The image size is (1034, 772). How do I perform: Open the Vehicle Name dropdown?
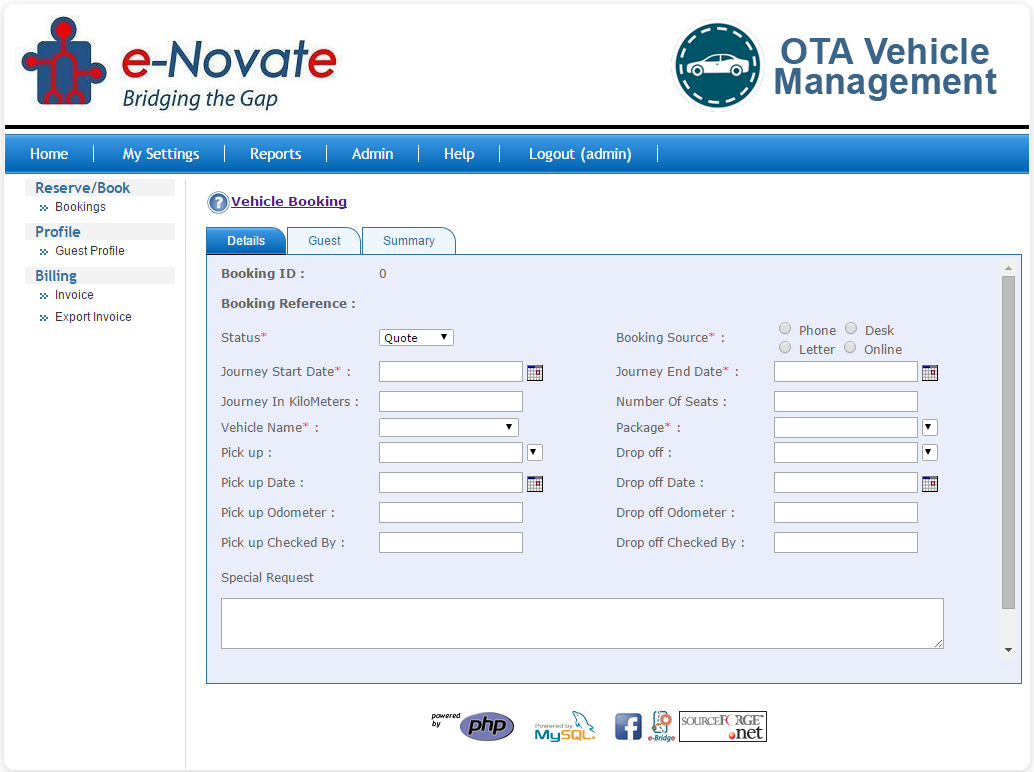click(448, 427)
